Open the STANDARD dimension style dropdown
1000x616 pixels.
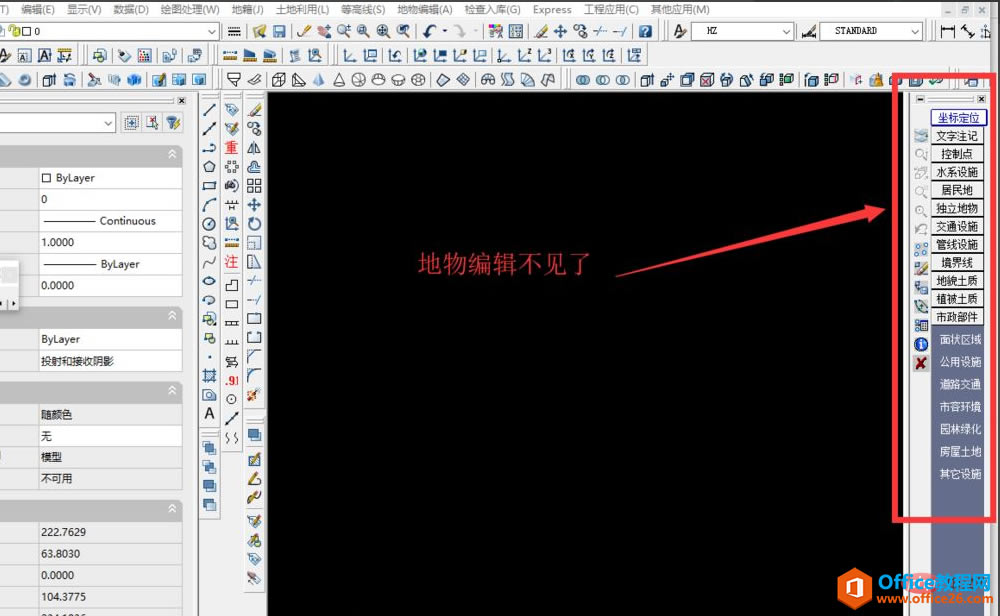click(x=915, y=31)
